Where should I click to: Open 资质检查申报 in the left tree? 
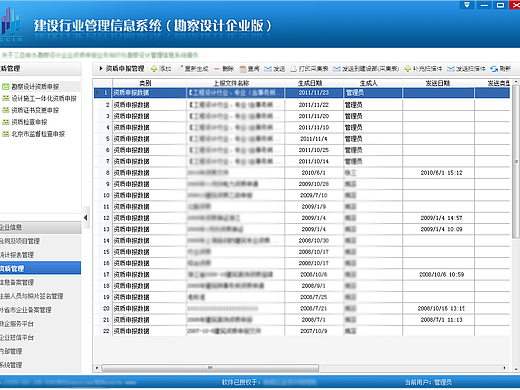(29, 122)
